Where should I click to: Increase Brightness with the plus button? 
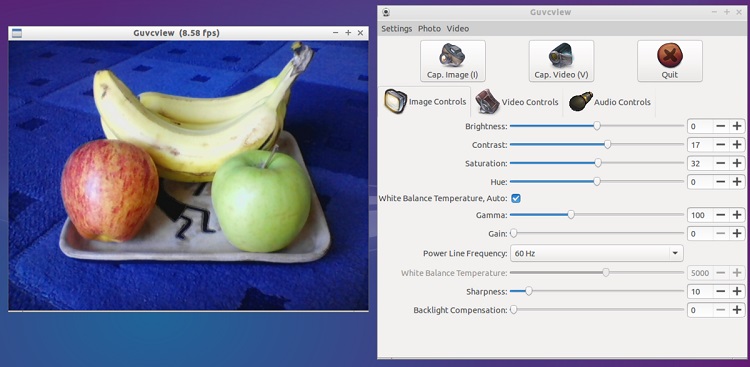(x=737, y=126)
